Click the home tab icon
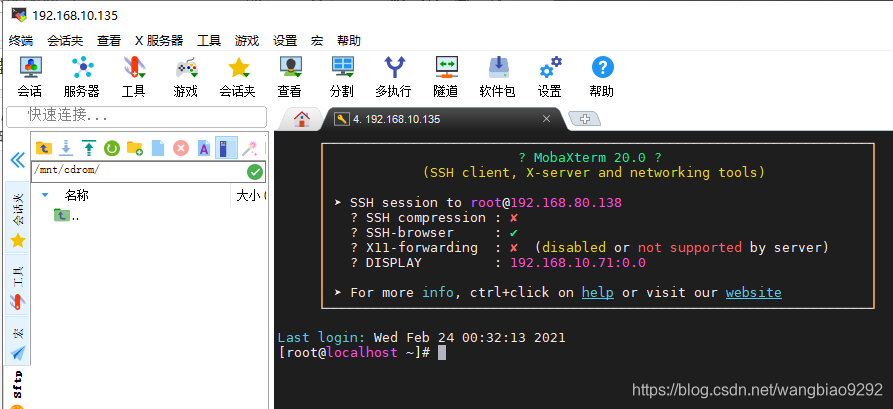The width and height of the screenshot is (893, 409). pos(302,118)
